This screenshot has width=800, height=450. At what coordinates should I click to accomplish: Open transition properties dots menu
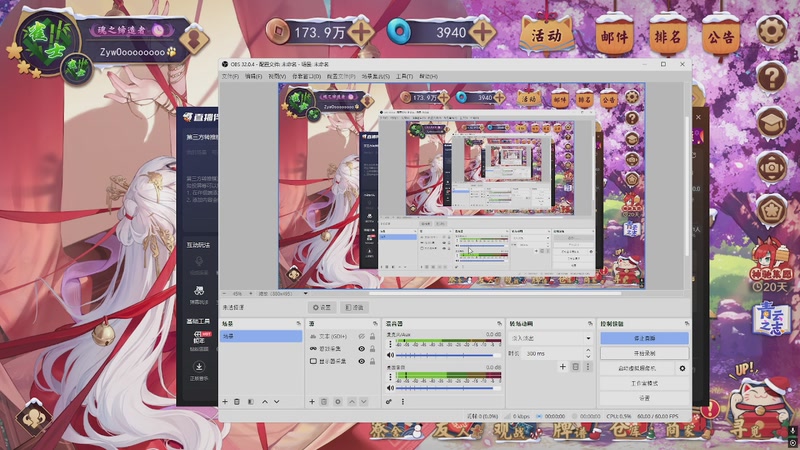pyautogui.click(x=588, y=367)
